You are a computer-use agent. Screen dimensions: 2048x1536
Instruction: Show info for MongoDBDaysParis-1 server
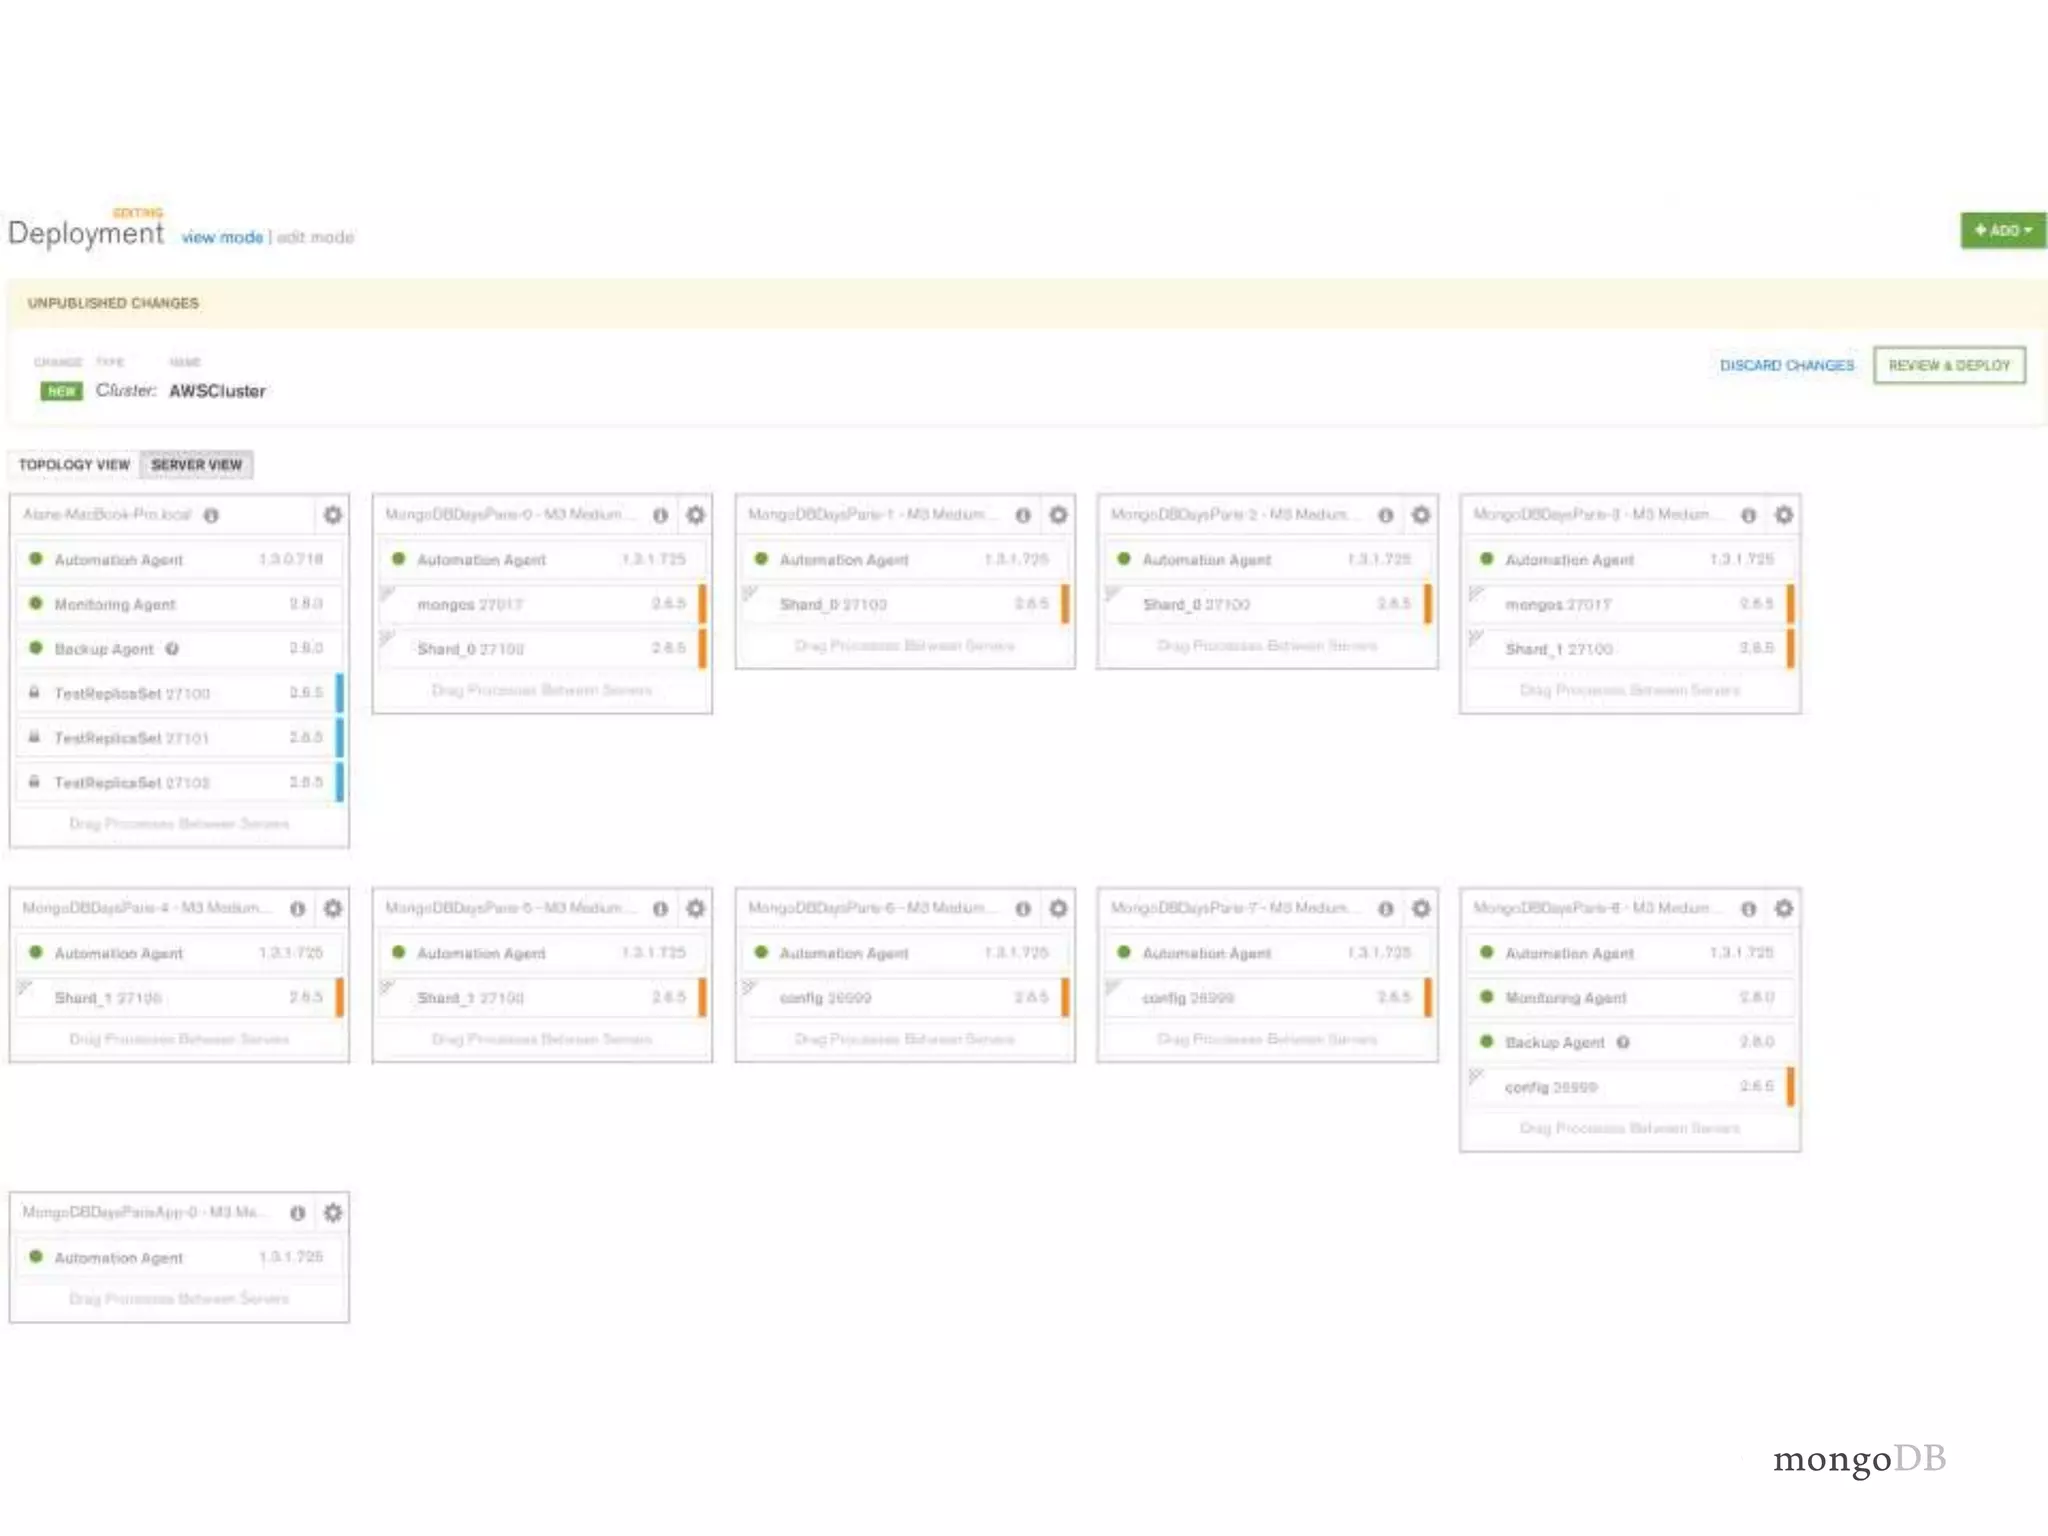click(x=1023, y=516)
